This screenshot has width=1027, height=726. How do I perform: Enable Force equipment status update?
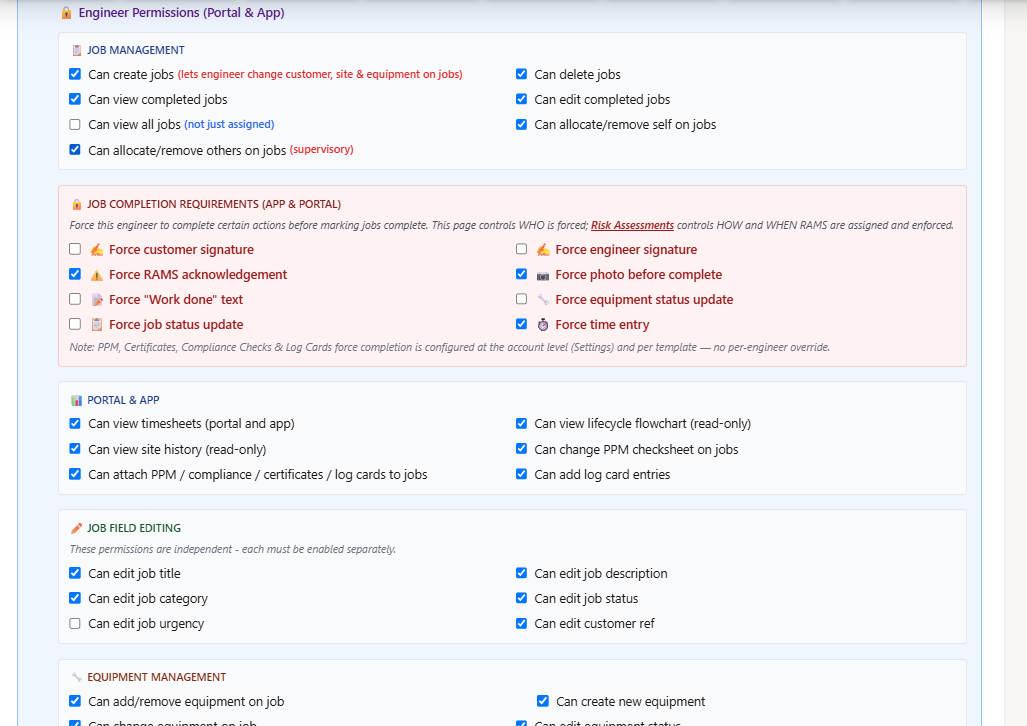coord(521,299)
